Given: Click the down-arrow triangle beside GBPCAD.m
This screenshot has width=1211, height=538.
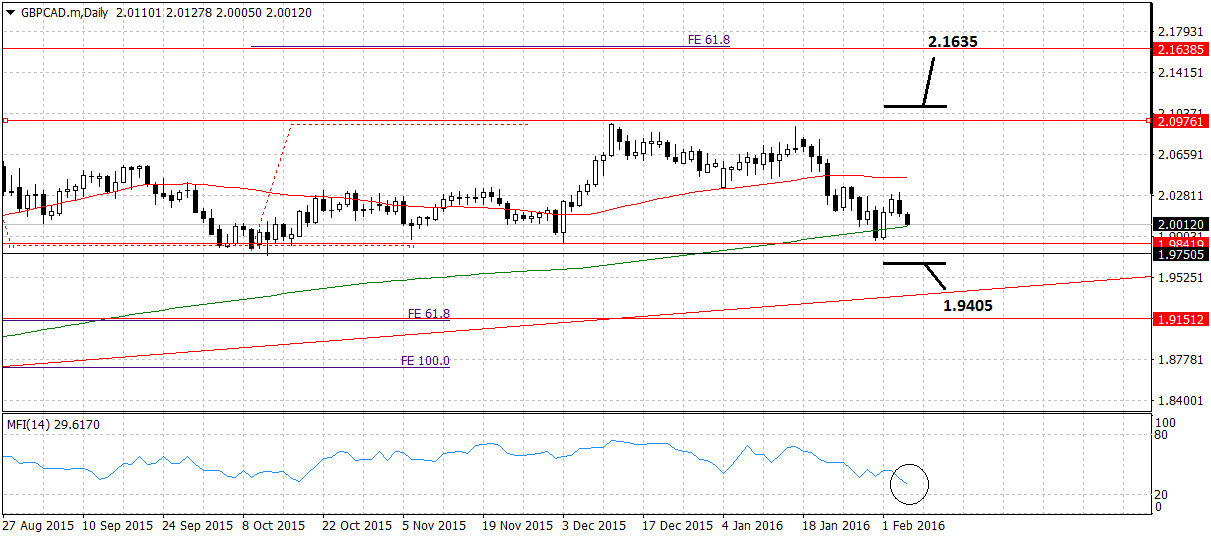Looking at the screenshot, I should pos(11,12).
